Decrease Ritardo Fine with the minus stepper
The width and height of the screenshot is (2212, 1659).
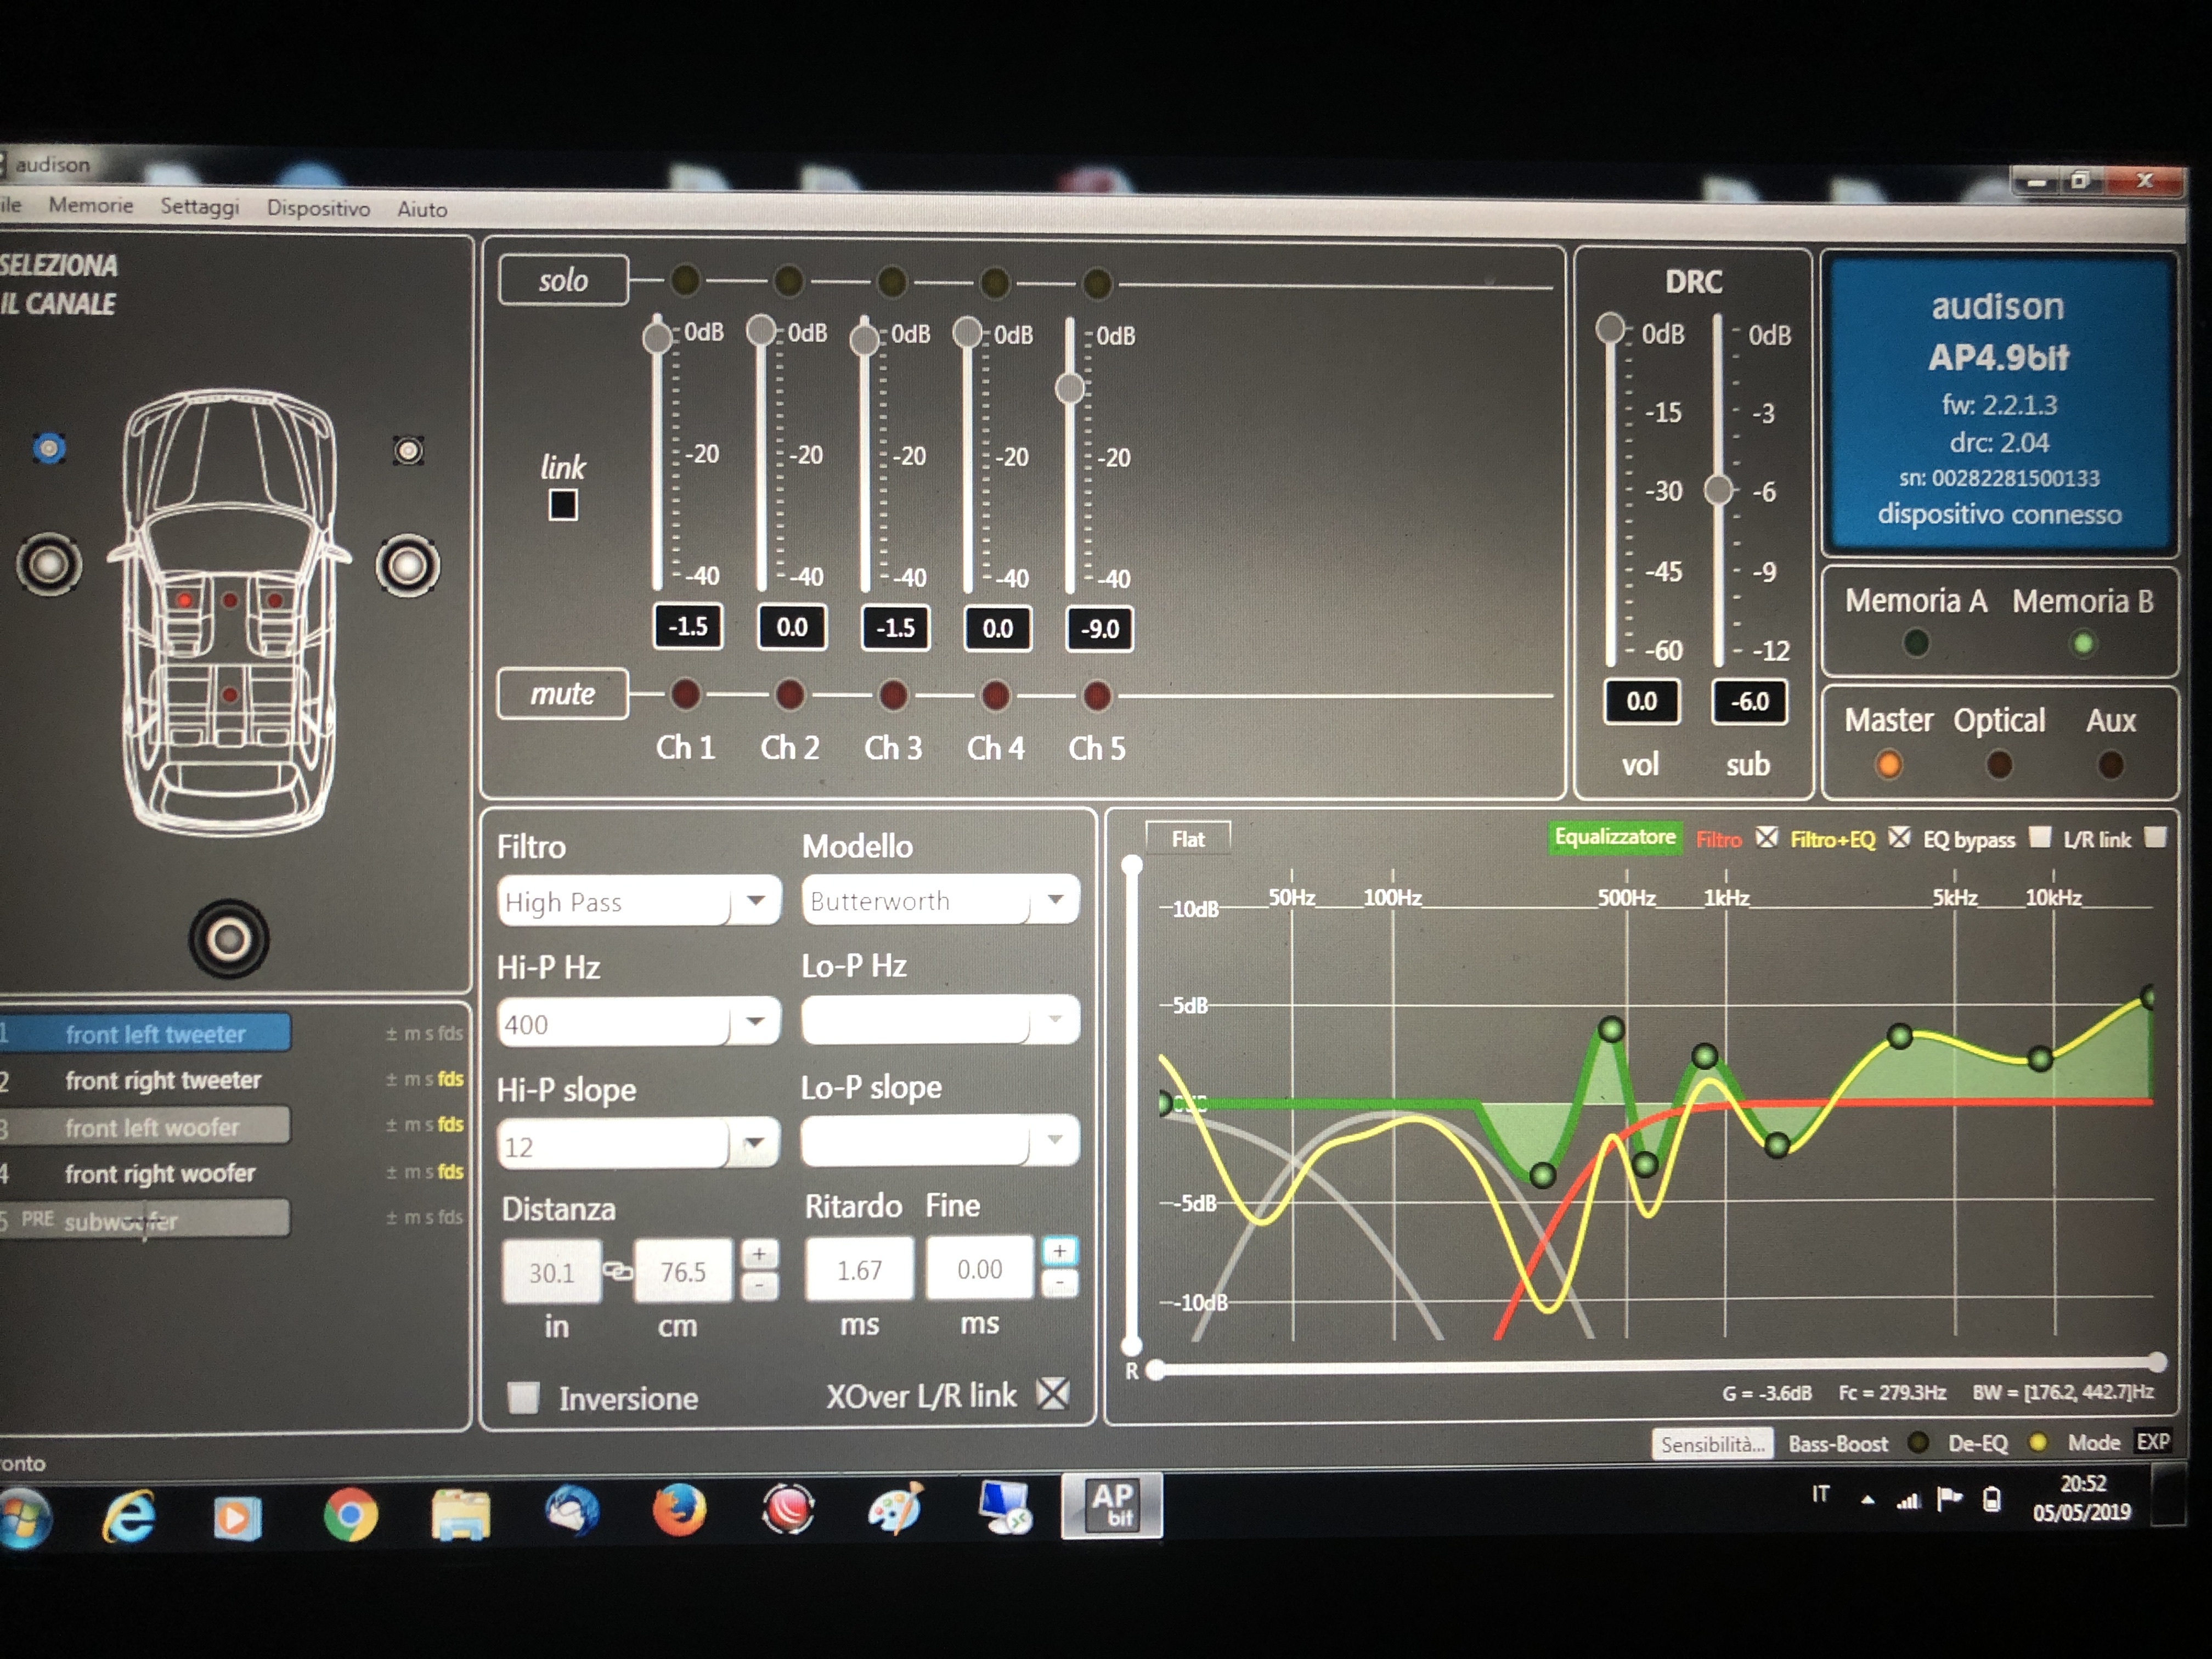[1060, 1283]
